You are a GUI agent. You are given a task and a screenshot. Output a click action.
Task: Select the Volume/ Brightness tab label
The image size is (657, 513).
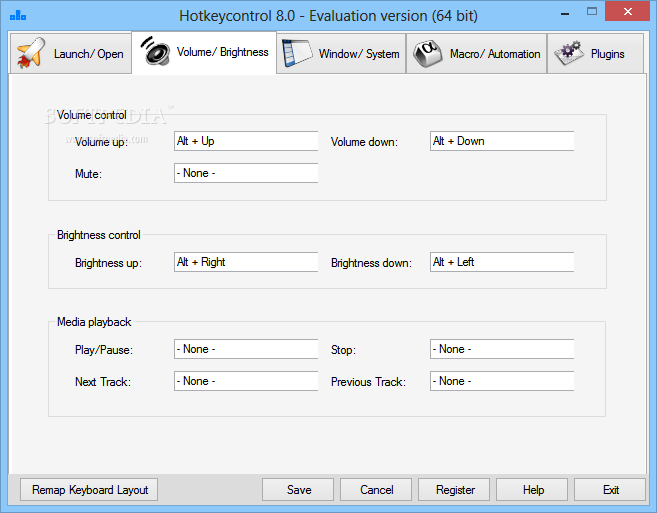(x=222, y=52)
